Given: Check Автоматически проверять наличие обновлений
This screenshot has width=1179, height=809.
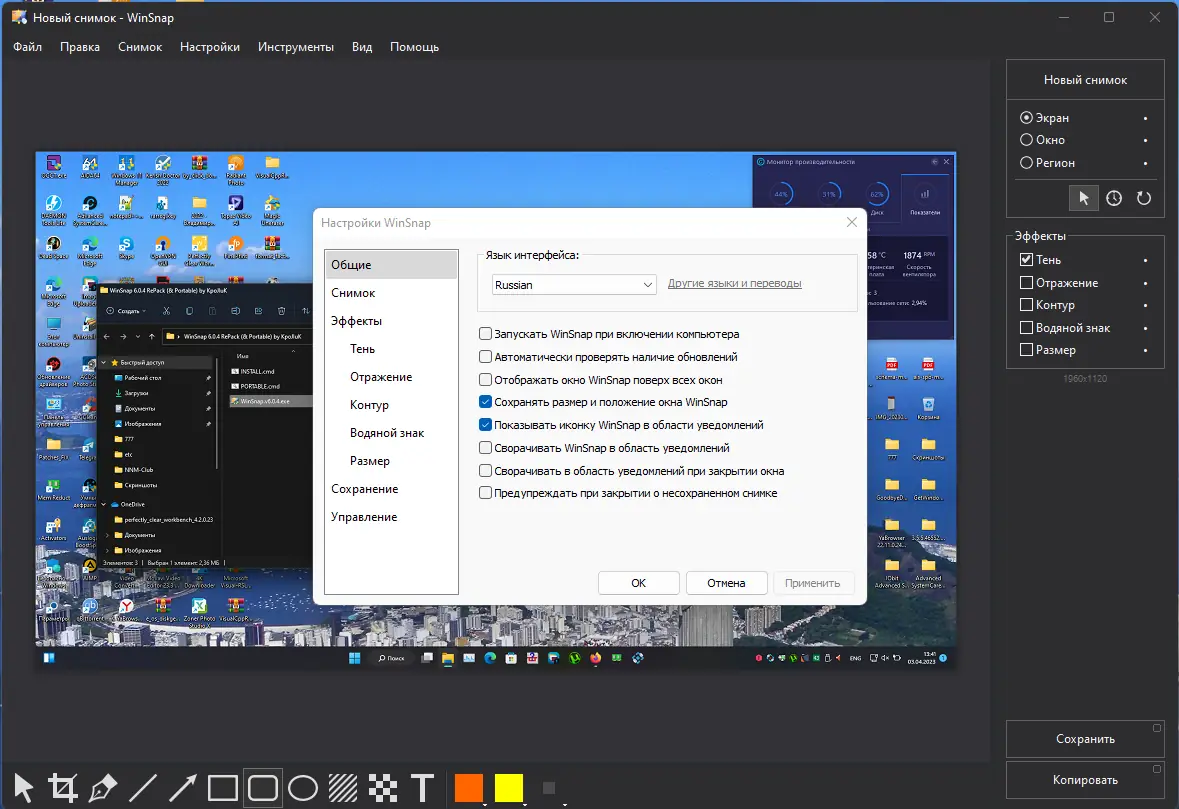Looking at the screenshot, I should tap(486, 356).
